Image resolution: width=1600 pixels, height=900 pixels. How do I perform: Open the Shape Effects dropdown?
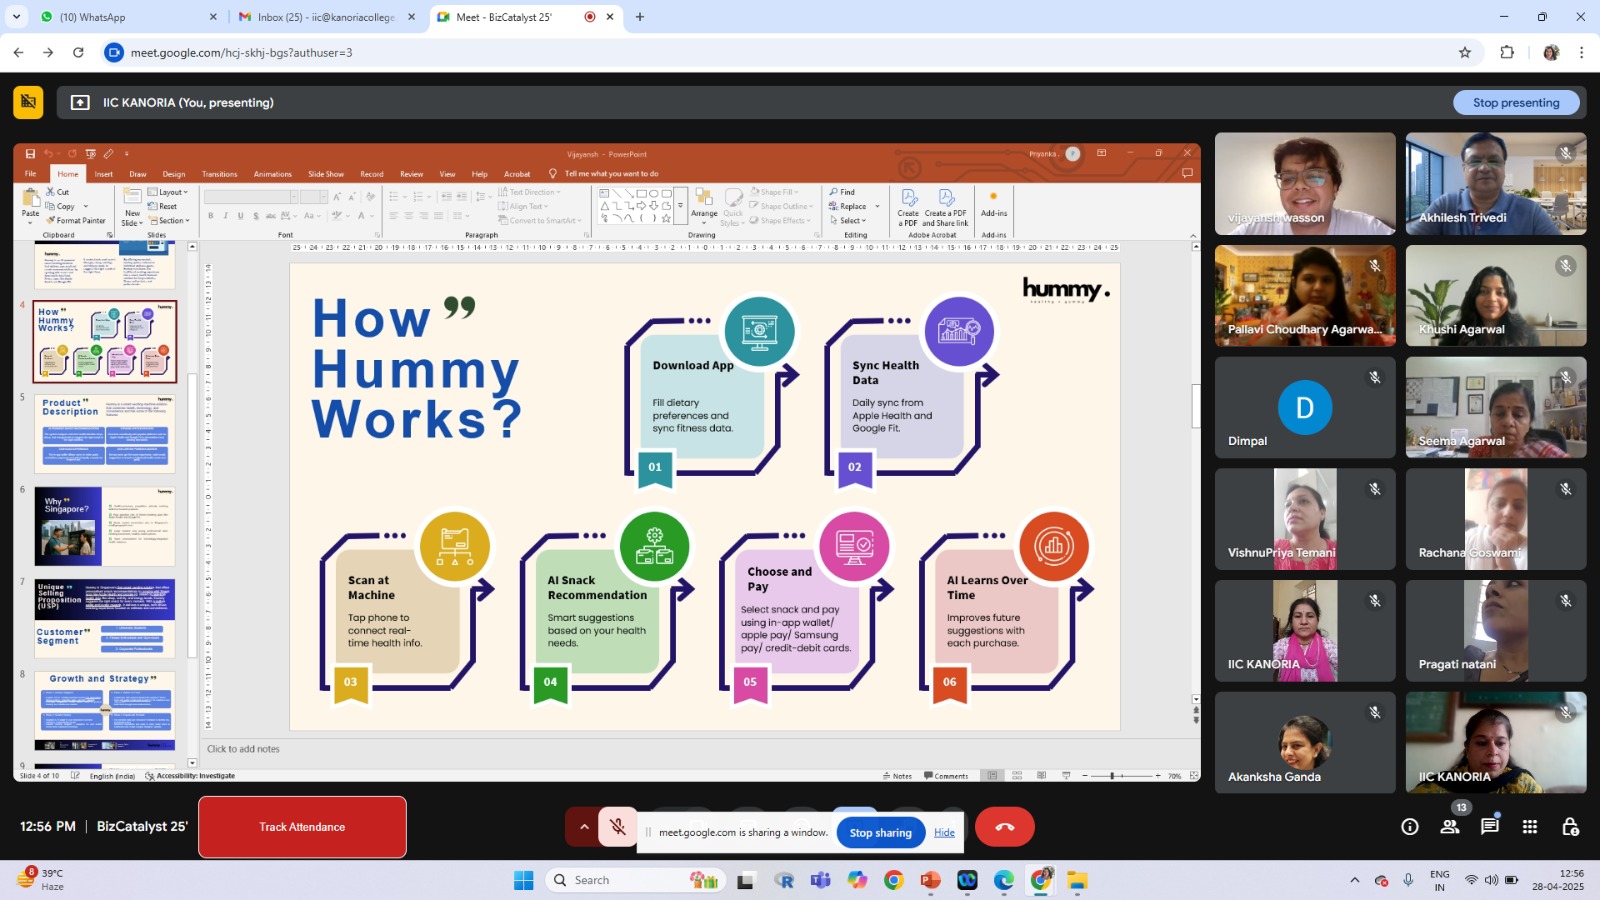780,221
